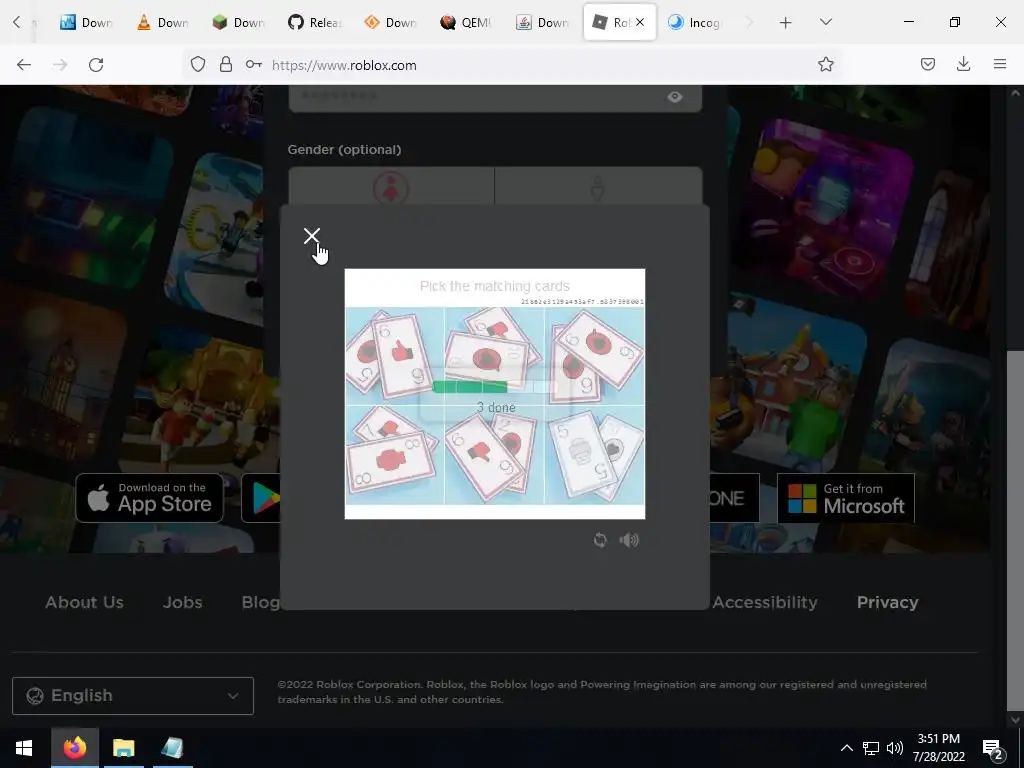Expand the English language dropdown
1024x768 pixels.
point(133,696)
